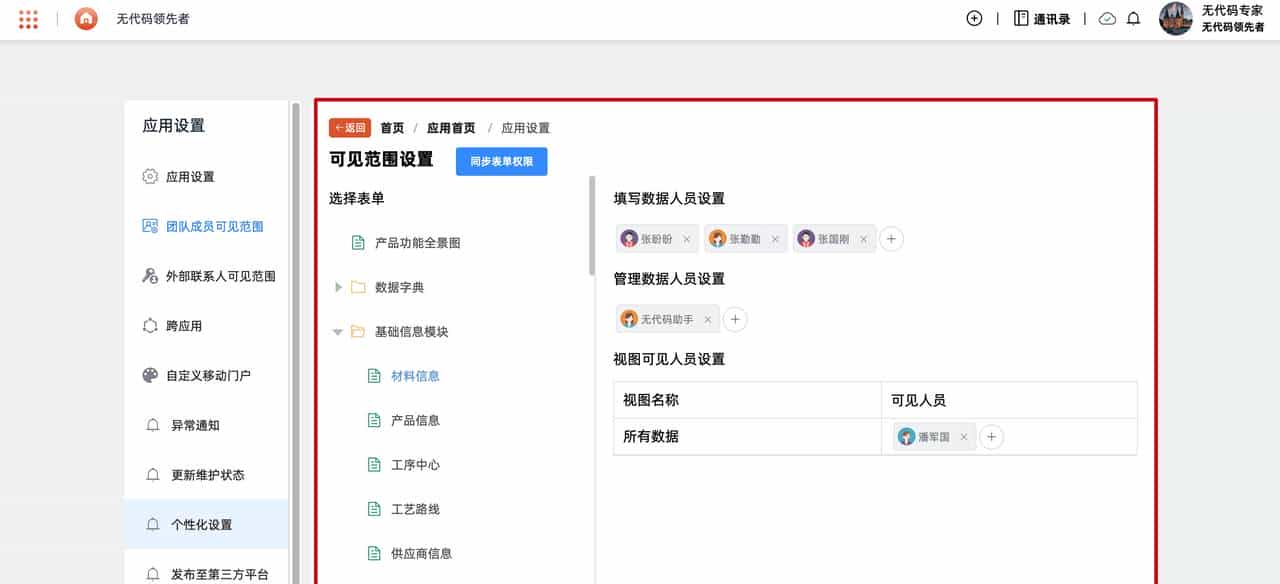Open 应用设置 from the sidebar
The image size is (1280, 584).
[x=191, y=176]
